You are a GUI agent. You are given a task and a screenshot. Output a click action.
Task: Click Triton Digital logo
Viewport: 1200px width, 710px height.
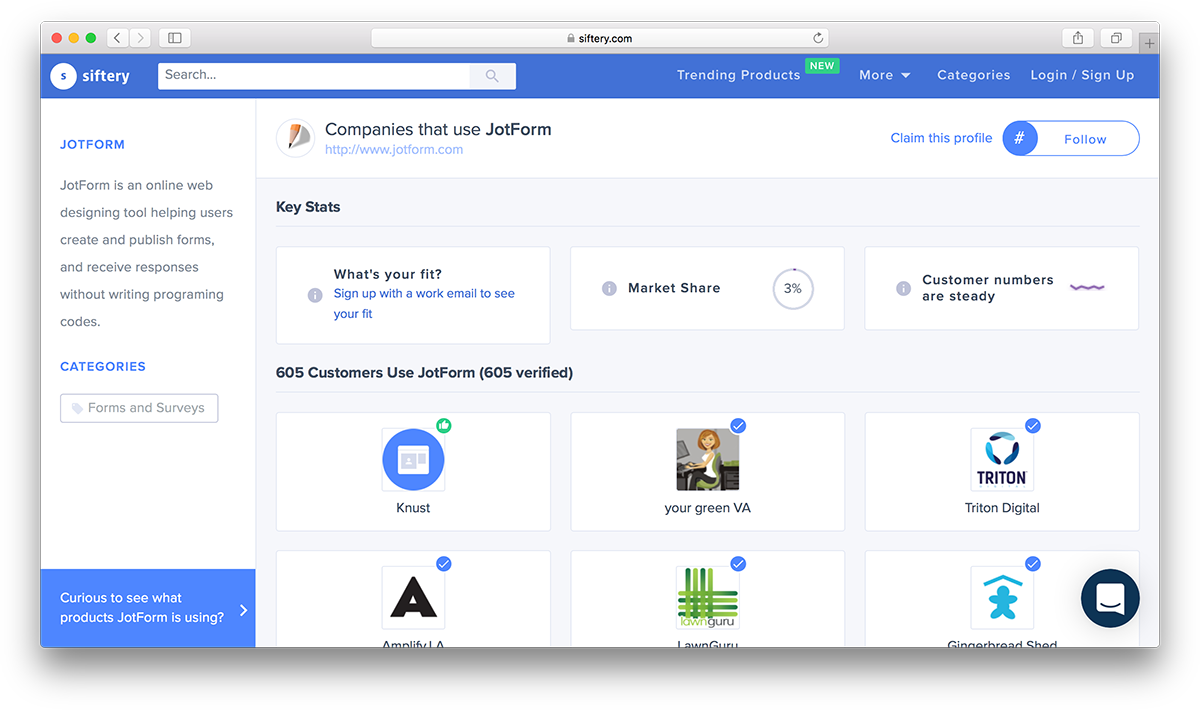[1002, 459]
